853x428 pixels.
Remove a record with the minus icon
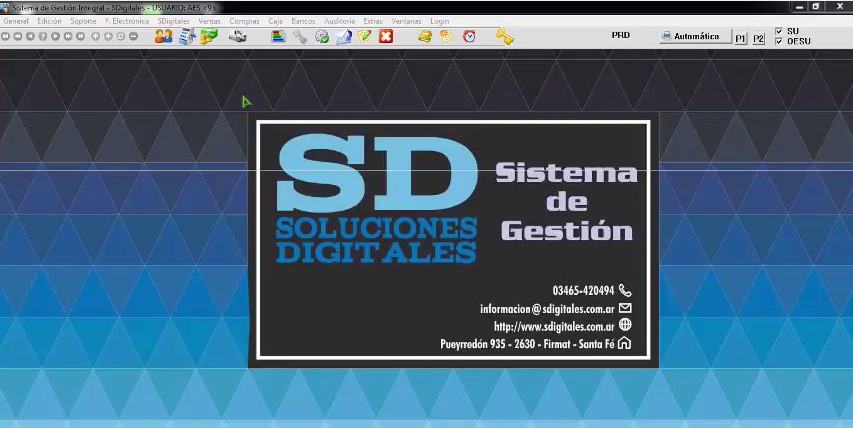tap(133, 36)
